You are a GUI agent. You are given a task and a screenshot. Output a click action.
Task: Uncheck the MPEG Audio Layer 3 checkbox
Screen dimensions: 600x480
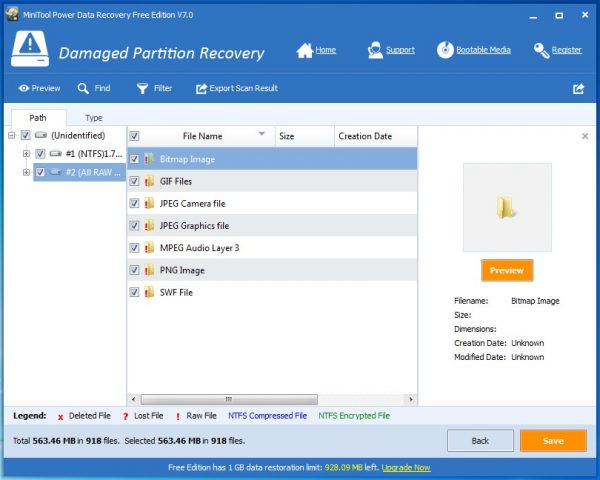(x=134, y=248)
